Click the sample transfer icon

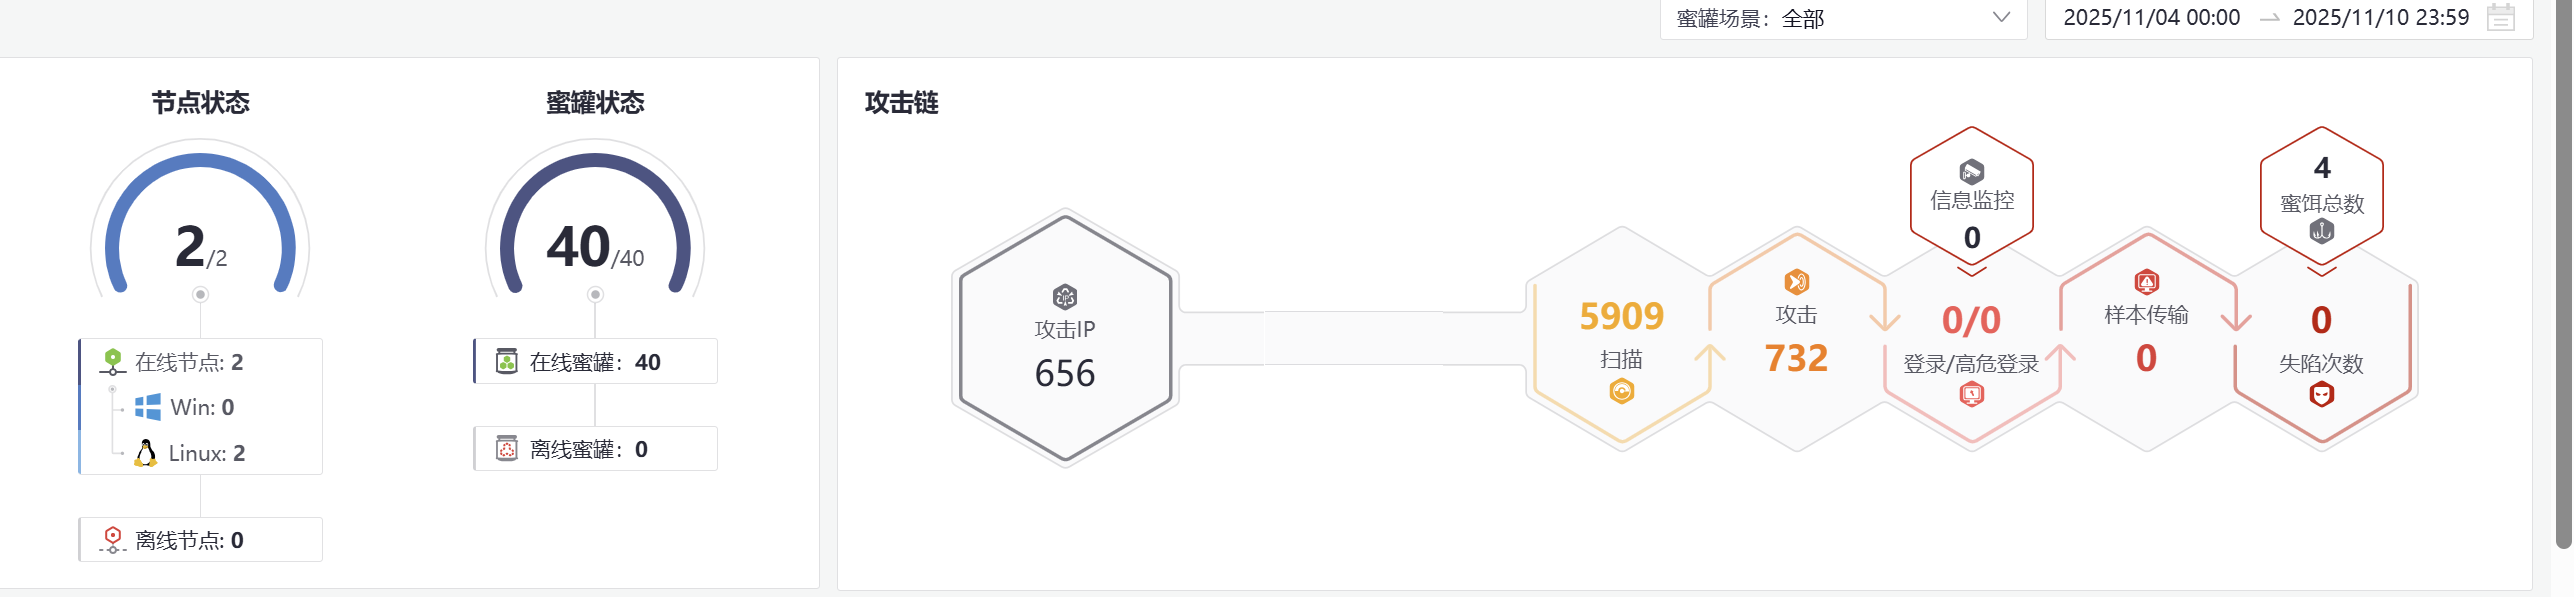[2146, 282]
